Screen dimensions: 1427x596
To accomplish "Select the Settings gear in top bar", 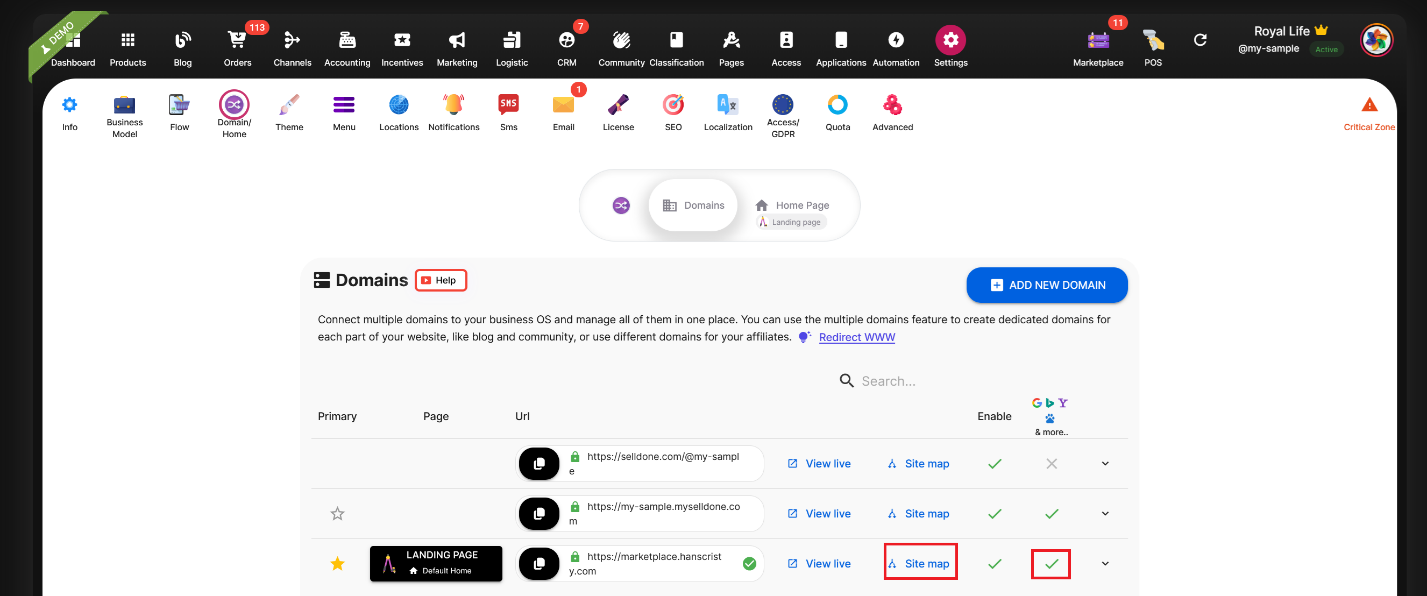I will pyautogui.click(x=951, y=47).
